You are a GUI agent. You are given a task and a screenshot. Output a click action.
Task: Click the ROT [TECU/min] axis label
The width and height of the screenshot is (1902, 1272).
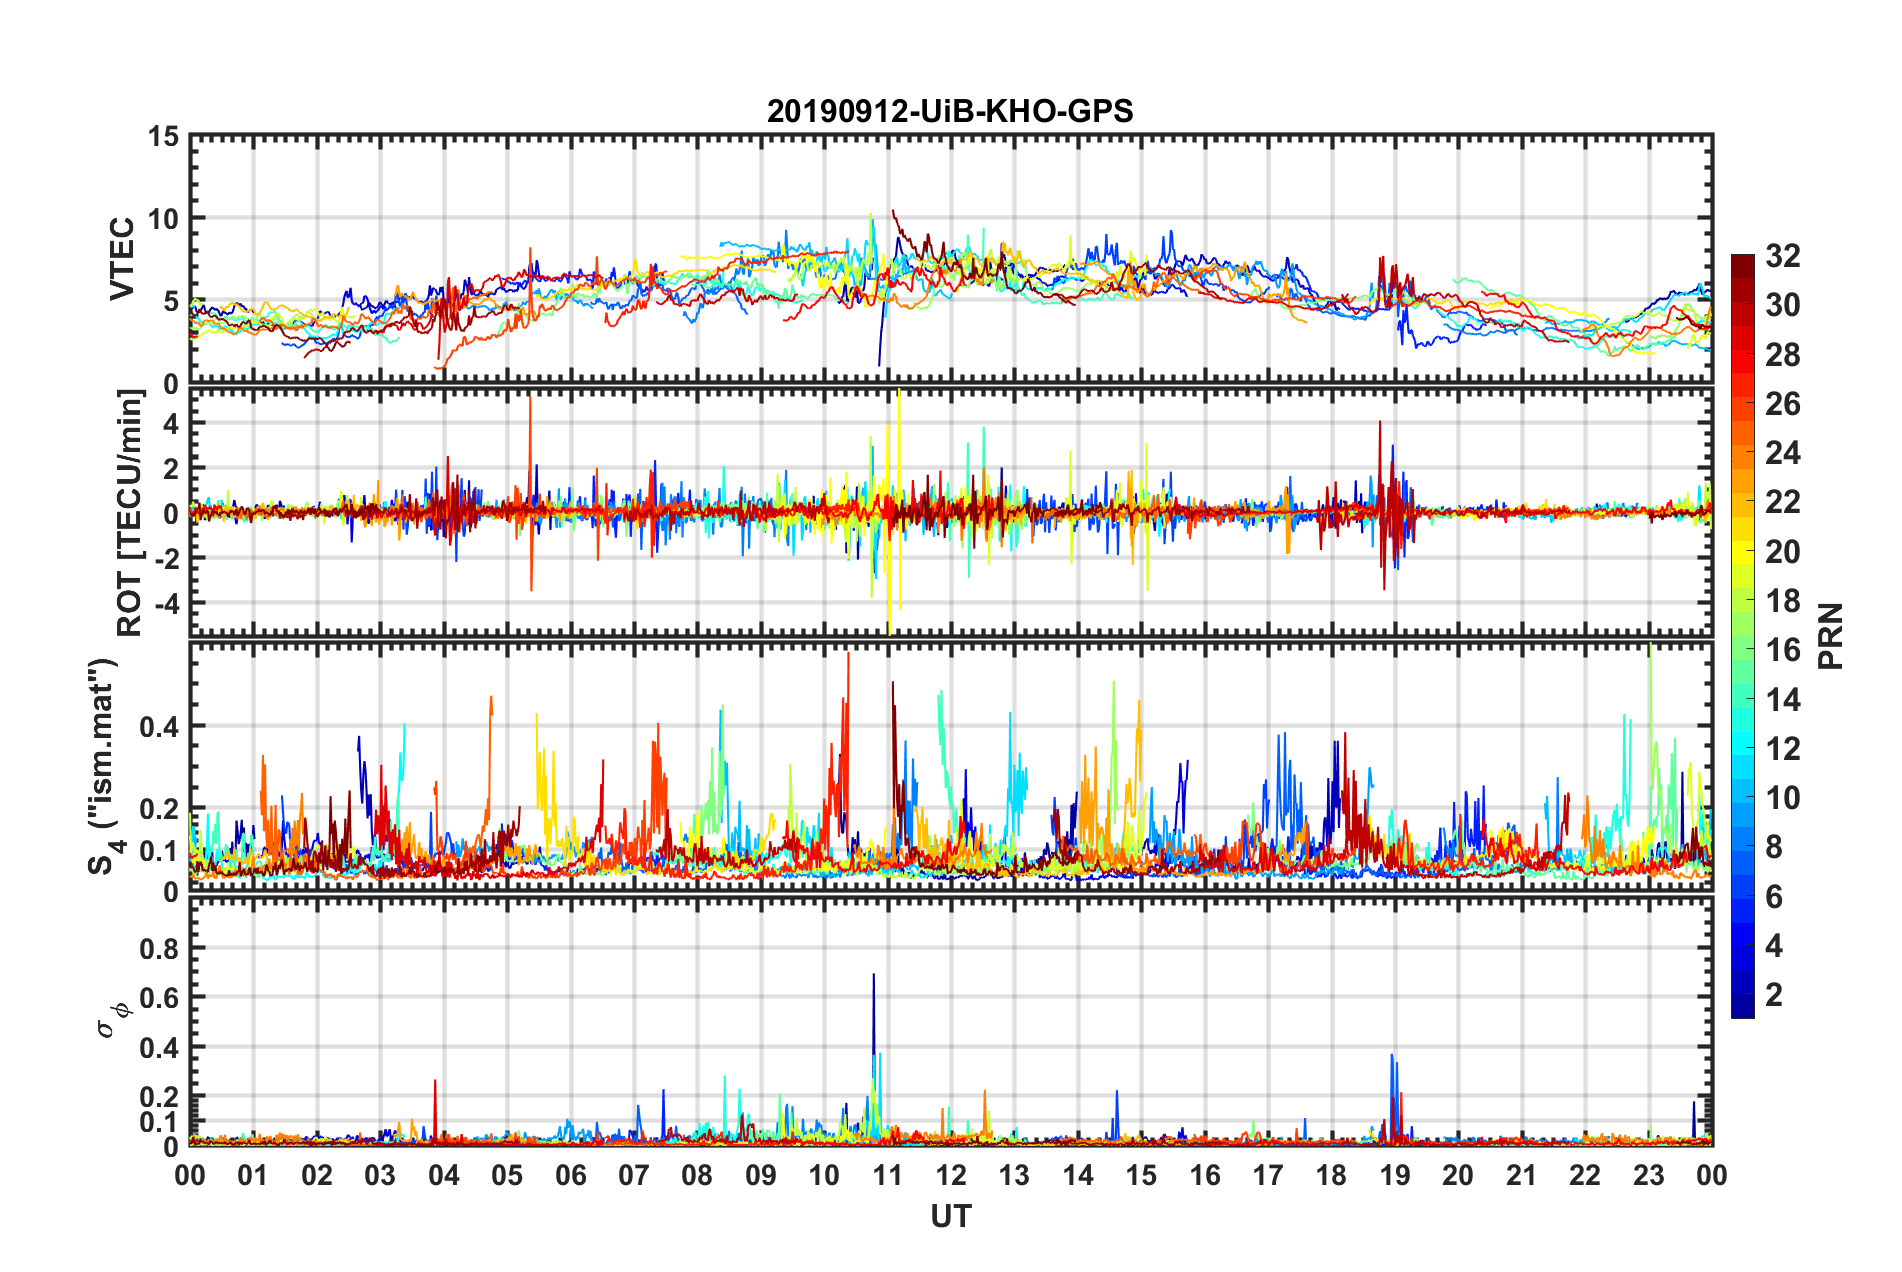click(x=130, y=512)
